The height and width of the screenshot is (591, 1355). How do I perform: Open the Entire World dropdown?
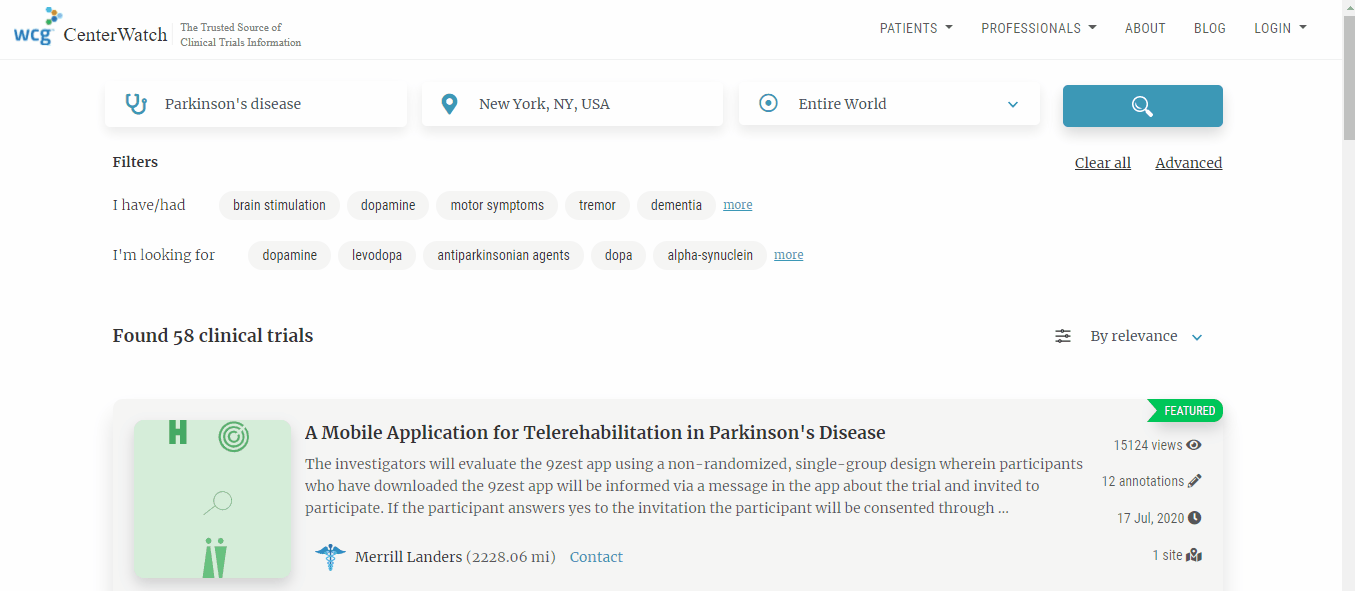point(1012,104)
